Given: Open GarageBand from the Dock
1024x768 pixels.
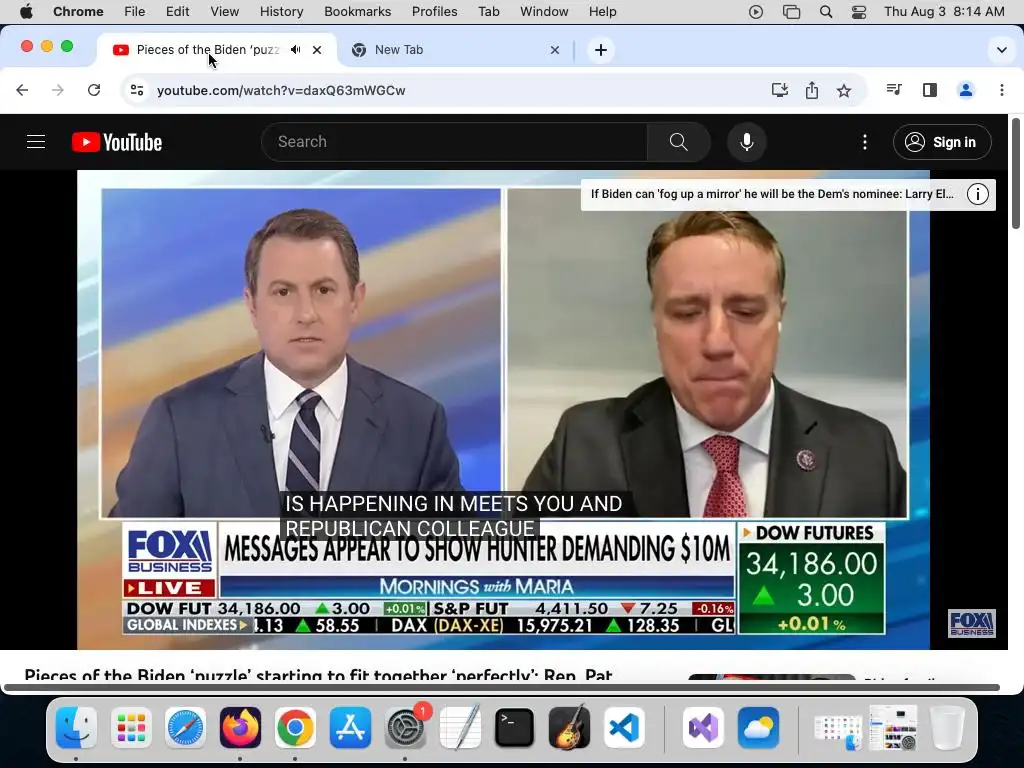Looking at the screenshot, I should (569, 727).
